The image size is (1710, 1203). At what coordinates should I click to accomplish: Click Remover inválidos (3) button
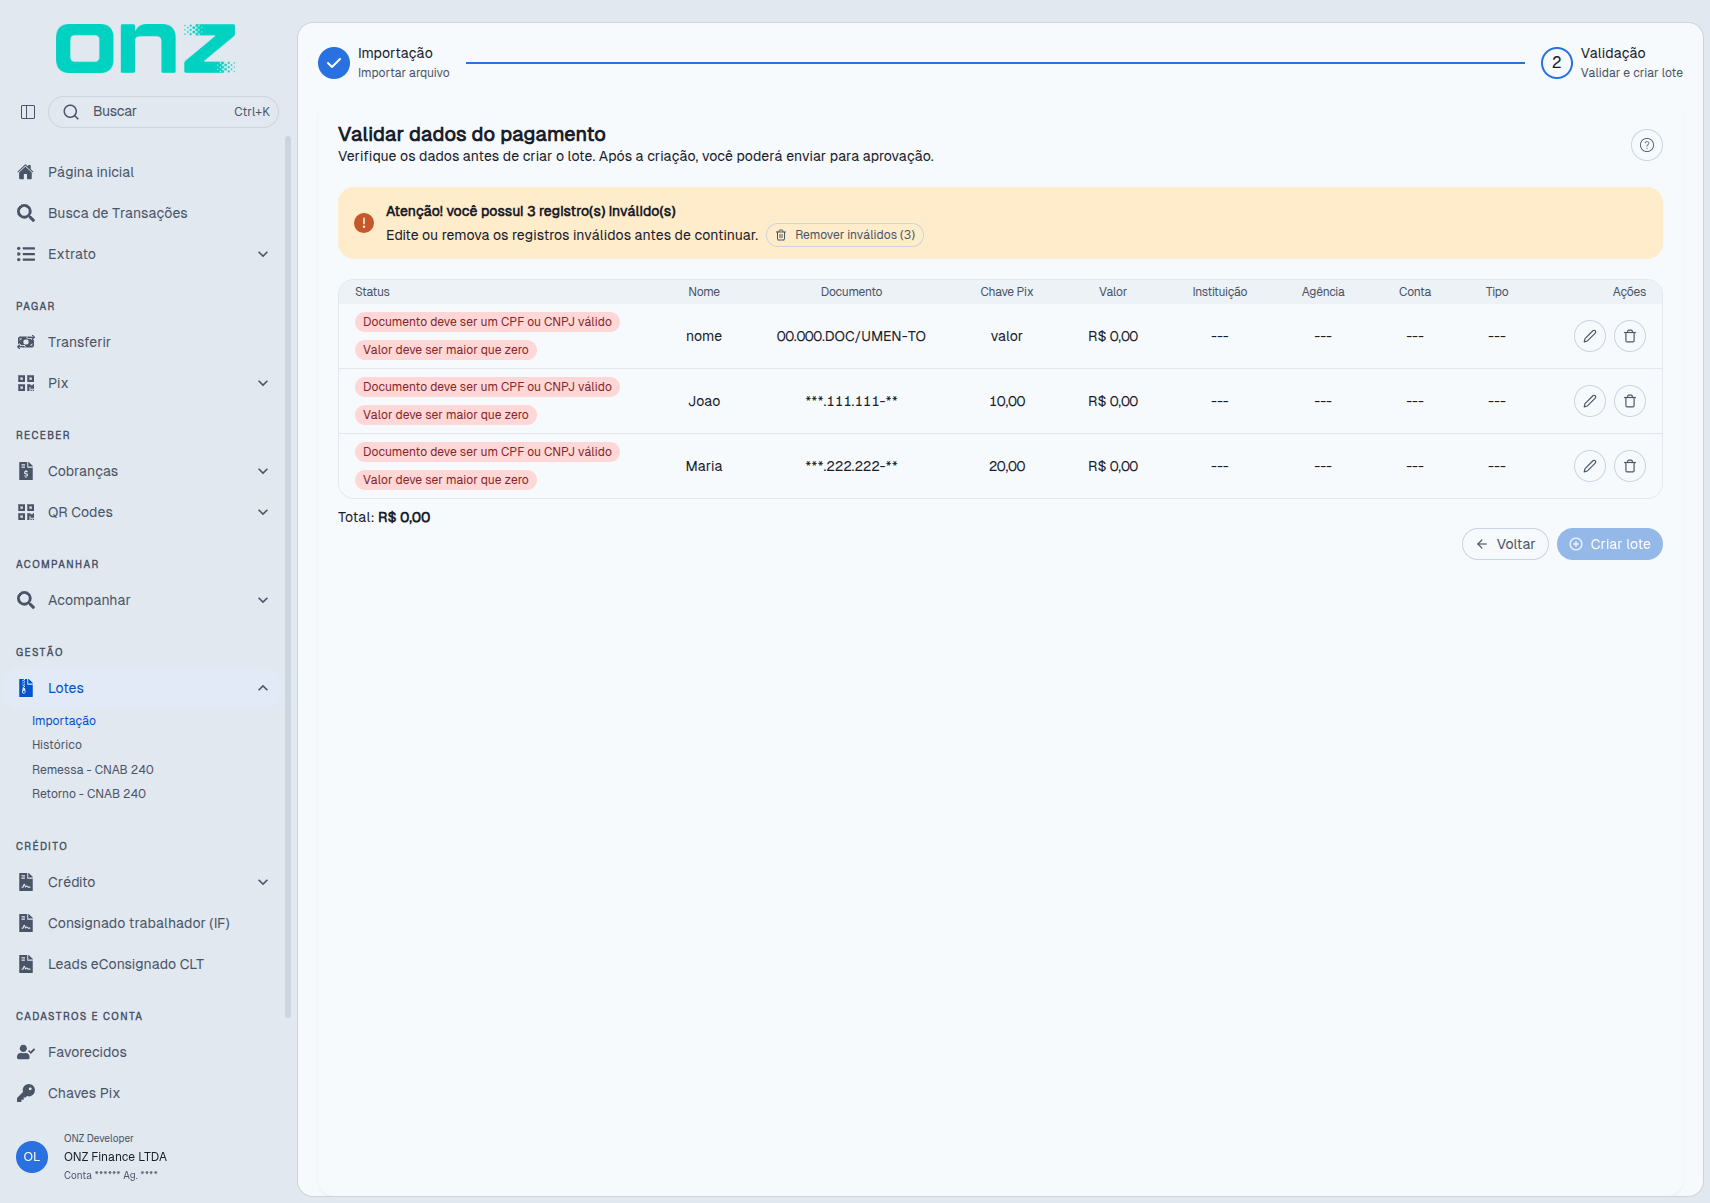click(x=845, y=235)
